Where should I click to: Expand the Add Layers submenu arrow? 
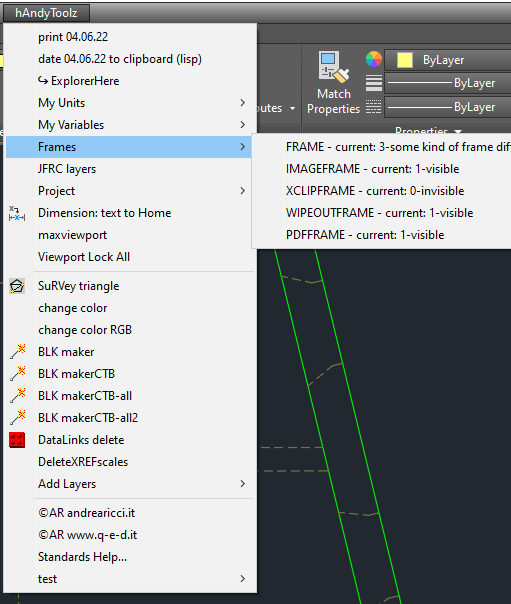[242, 484]
